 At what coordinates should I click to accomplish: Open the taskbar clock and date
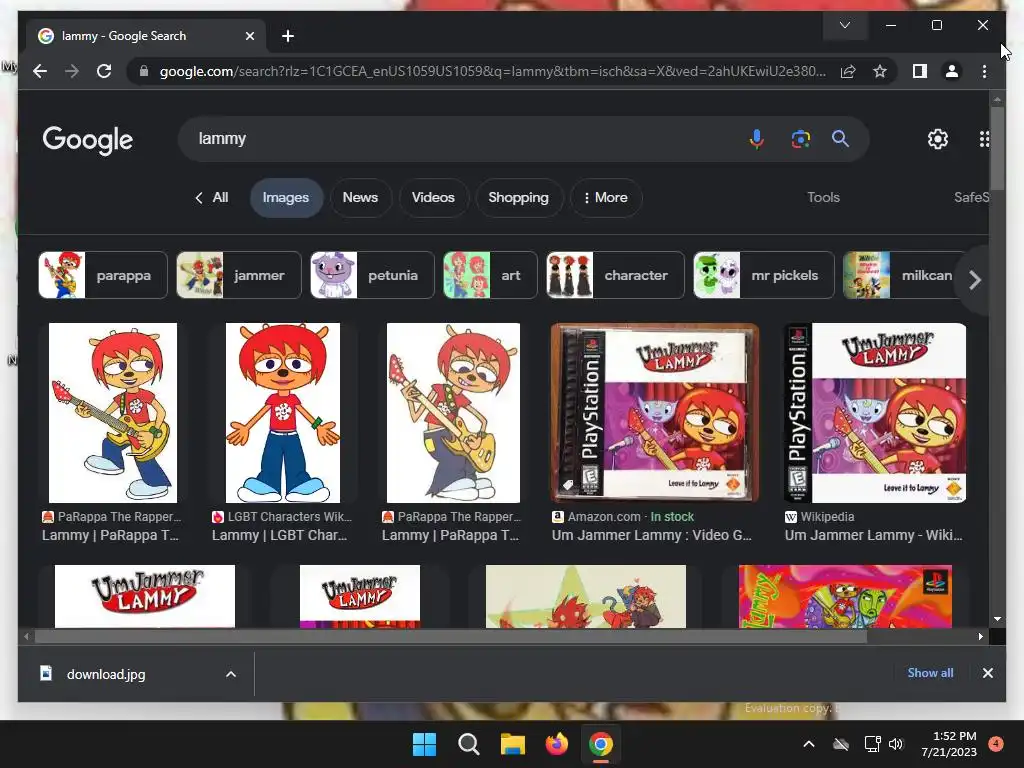949,744
